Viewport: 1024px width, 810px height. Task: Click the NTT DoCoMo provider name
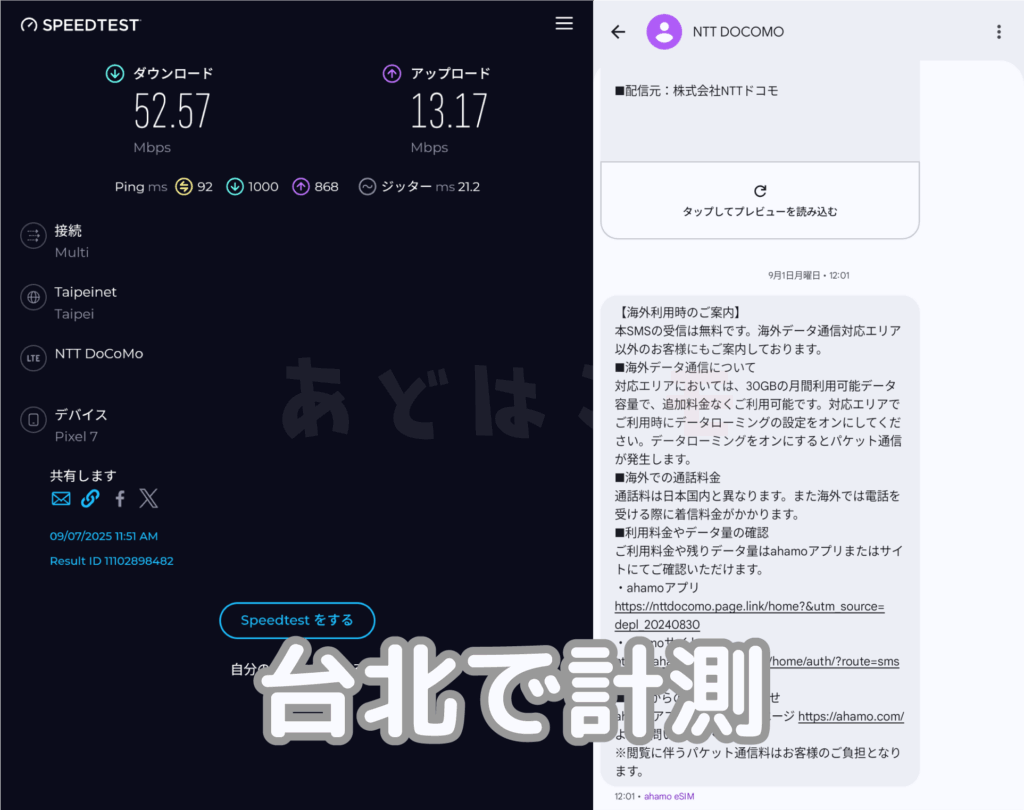point(99,353)
